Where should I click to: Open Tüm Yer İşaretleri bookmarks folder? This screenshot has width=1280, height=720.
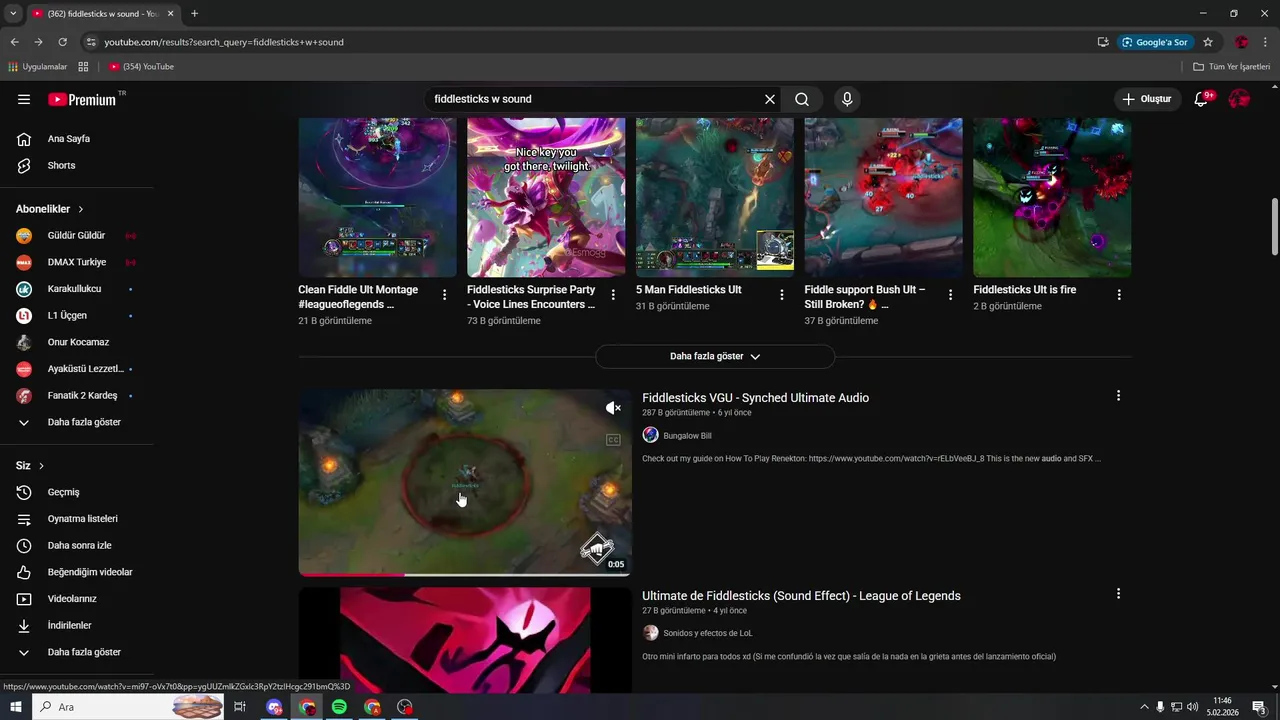(x=1232, y=67)
